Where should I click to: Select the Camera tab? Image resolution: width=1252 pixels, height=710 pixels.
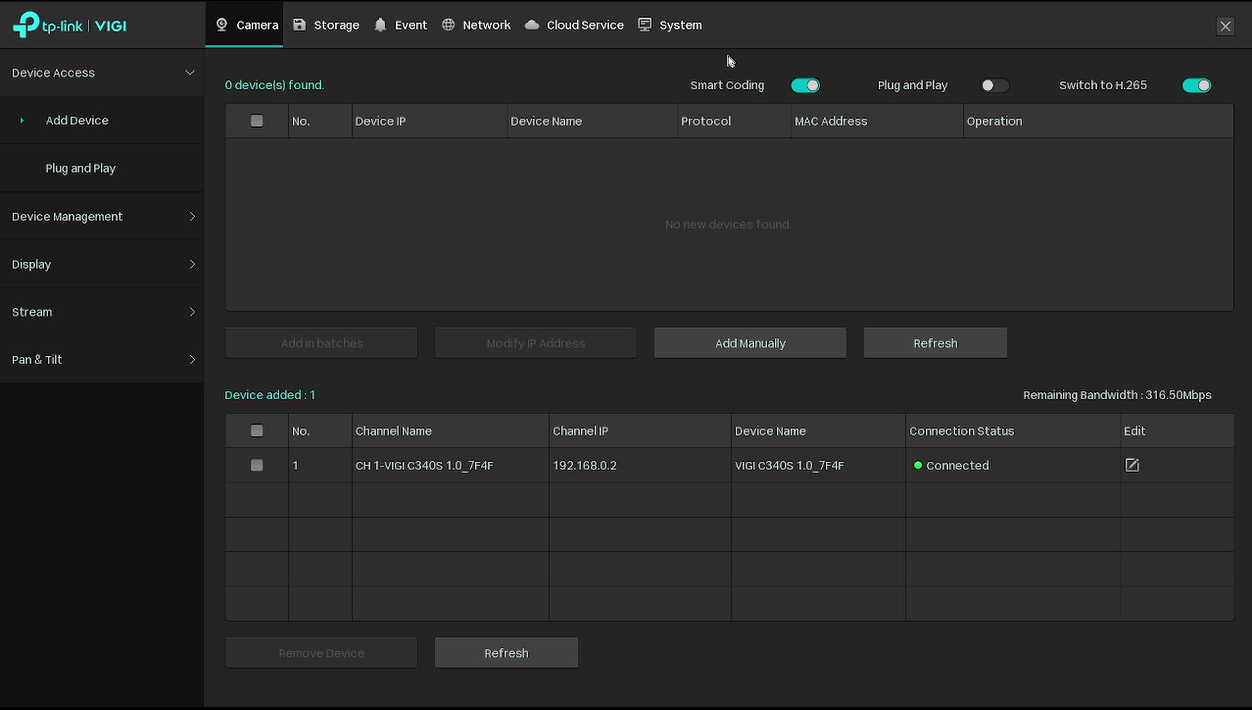click(246, 25)
